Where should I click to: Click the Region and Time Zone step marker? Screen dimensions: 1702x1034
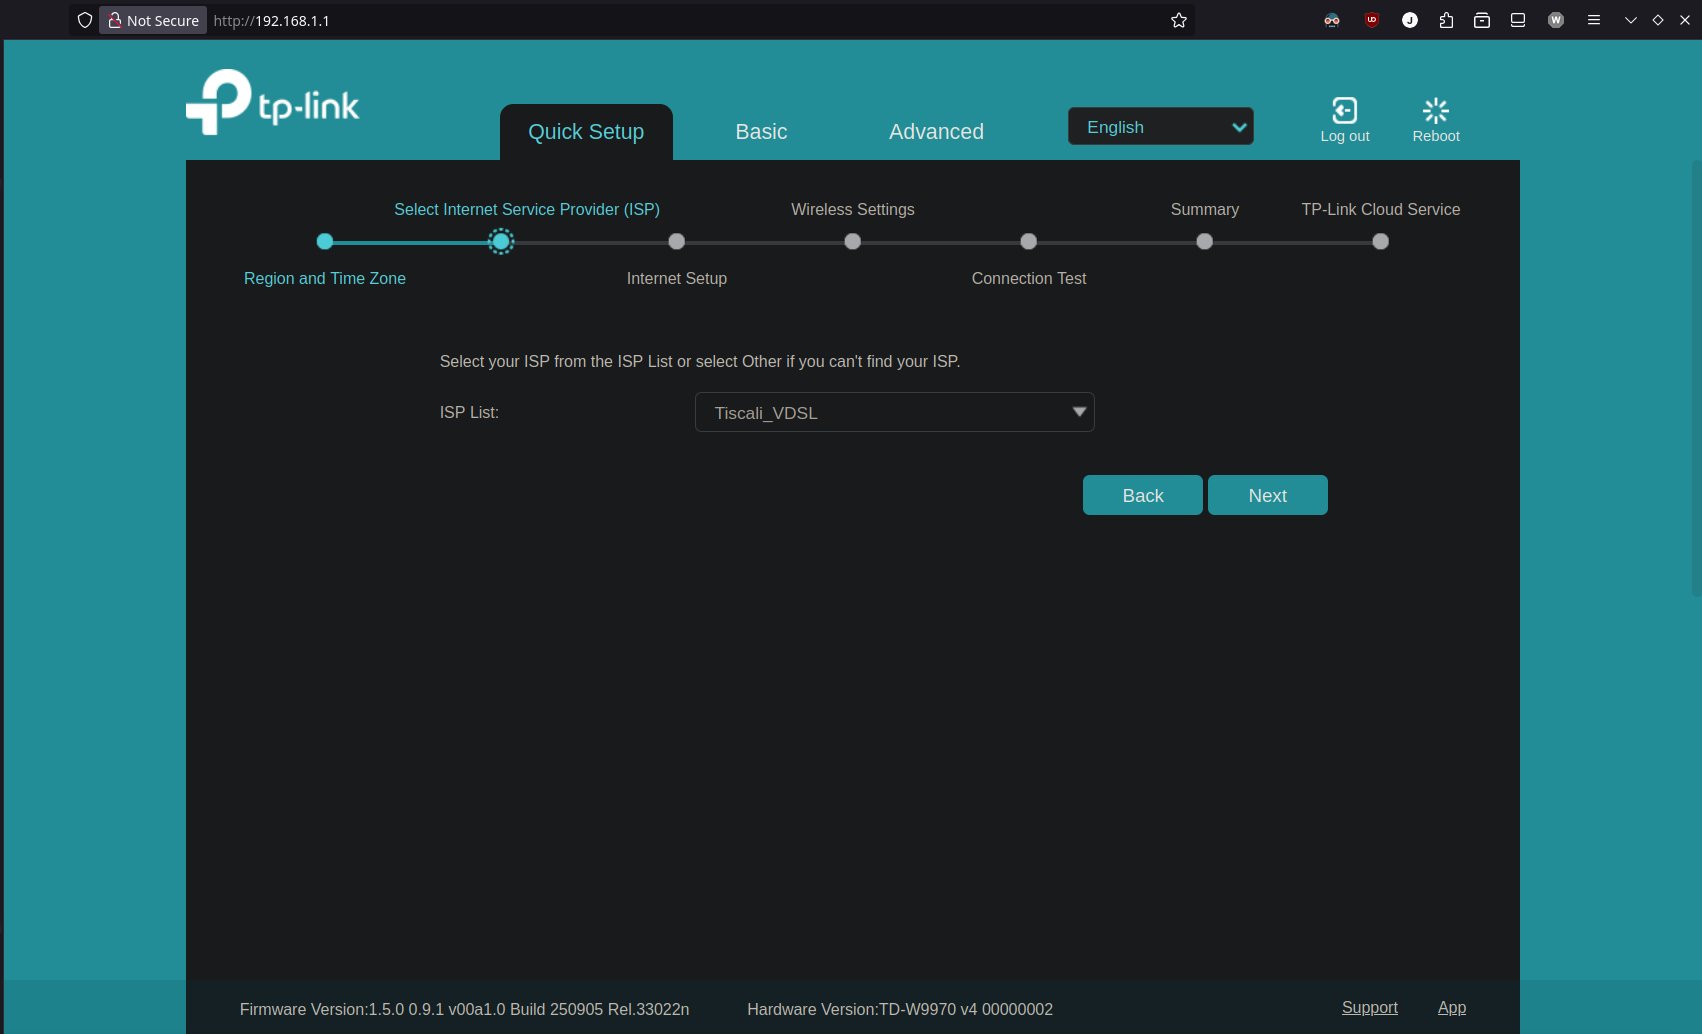tap(324, 241)
